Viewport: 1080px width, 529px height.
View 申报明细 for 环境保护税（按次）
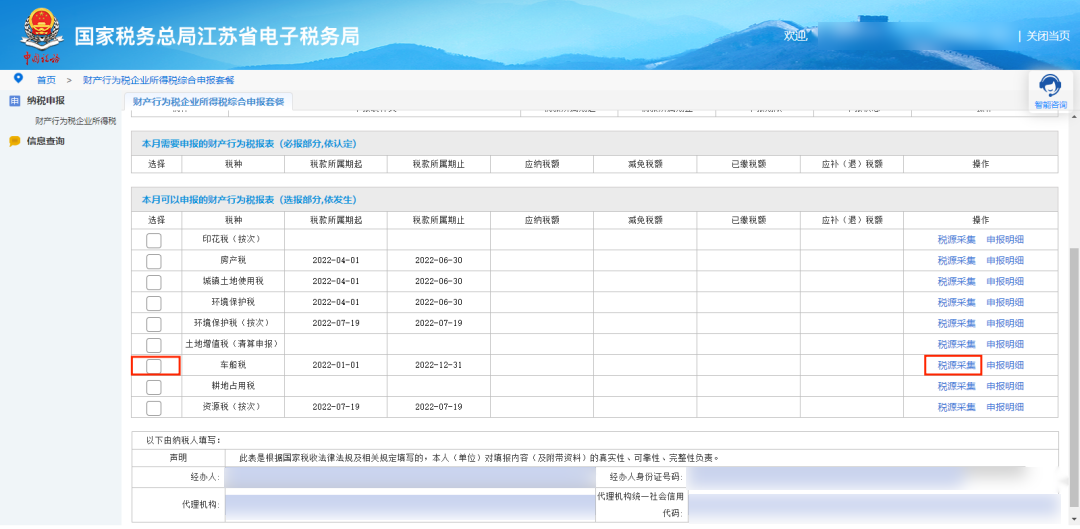(x=1005, y=323)
